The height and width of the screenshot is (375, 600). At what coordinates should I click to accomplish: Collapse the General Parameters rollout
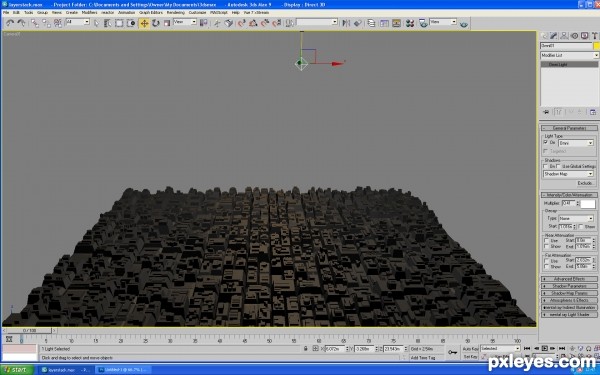point(569,128)
